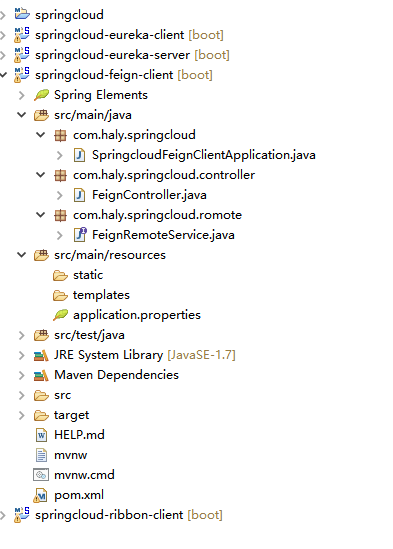Click the Maven Dependencies library icon

coord(41,375)
